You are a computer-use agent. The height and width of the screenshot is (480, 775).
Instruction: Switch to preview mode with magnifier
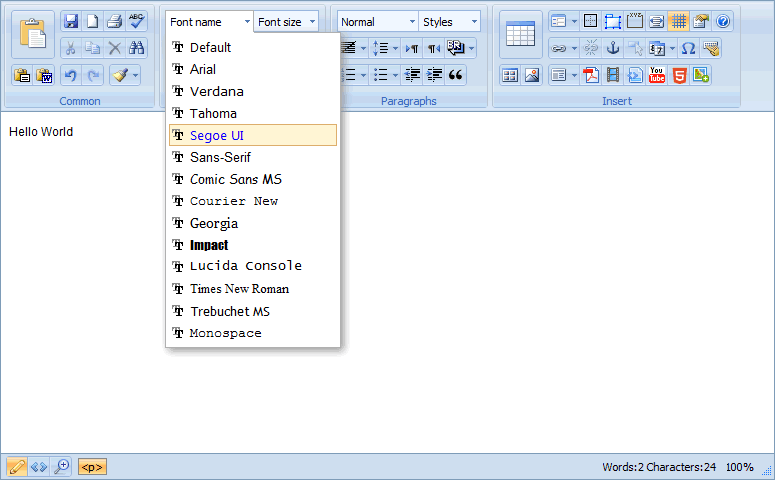pyautogui.click(x=62, y=467)
